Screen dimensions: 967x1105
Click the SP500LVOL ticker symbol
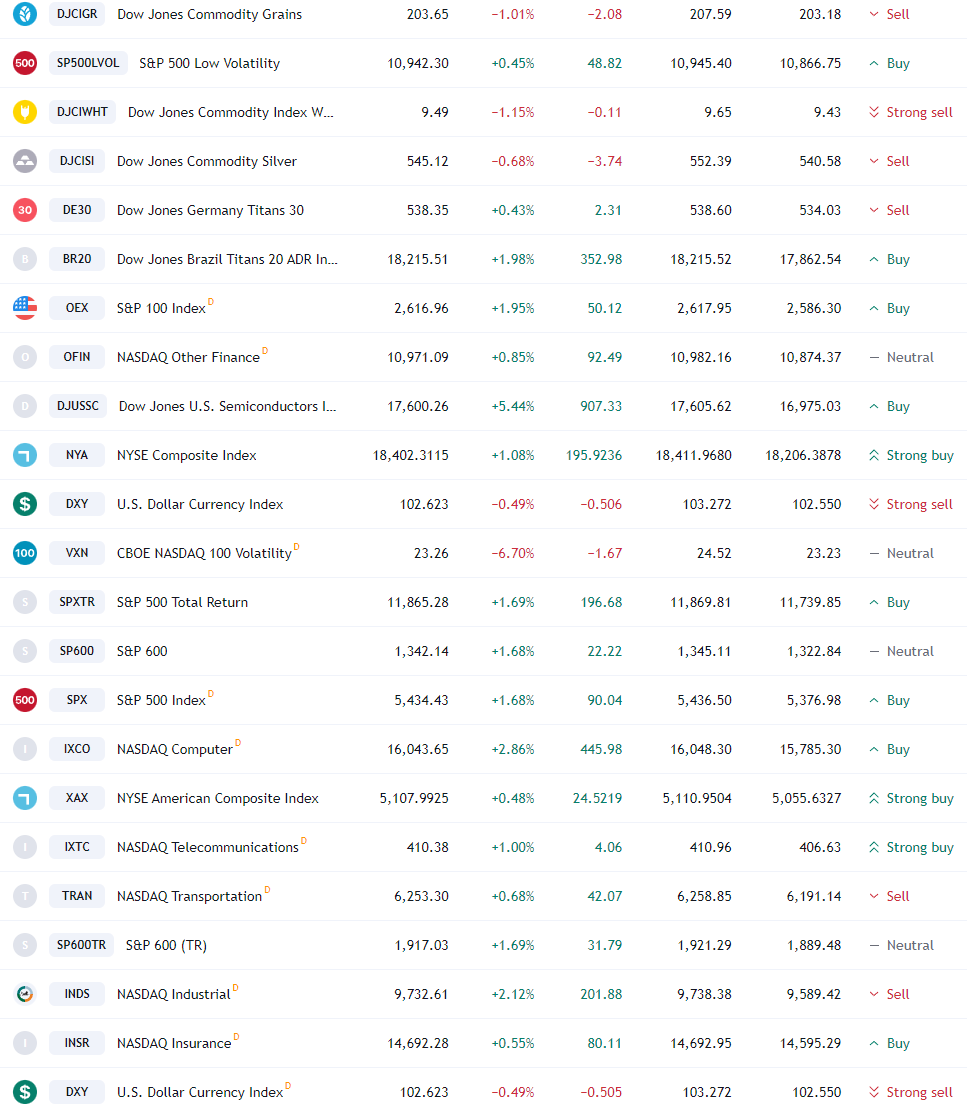pos(88,63)
